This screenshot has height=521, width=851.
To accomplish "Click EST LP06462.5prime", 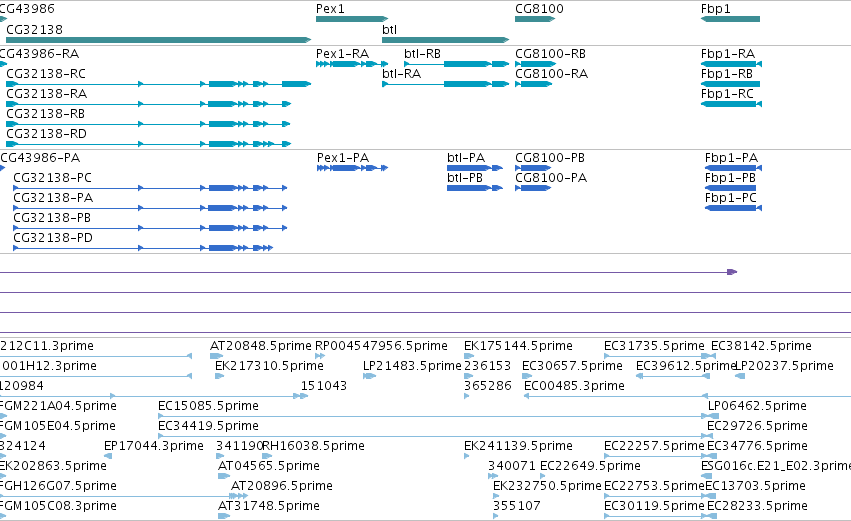I will 757,406.
